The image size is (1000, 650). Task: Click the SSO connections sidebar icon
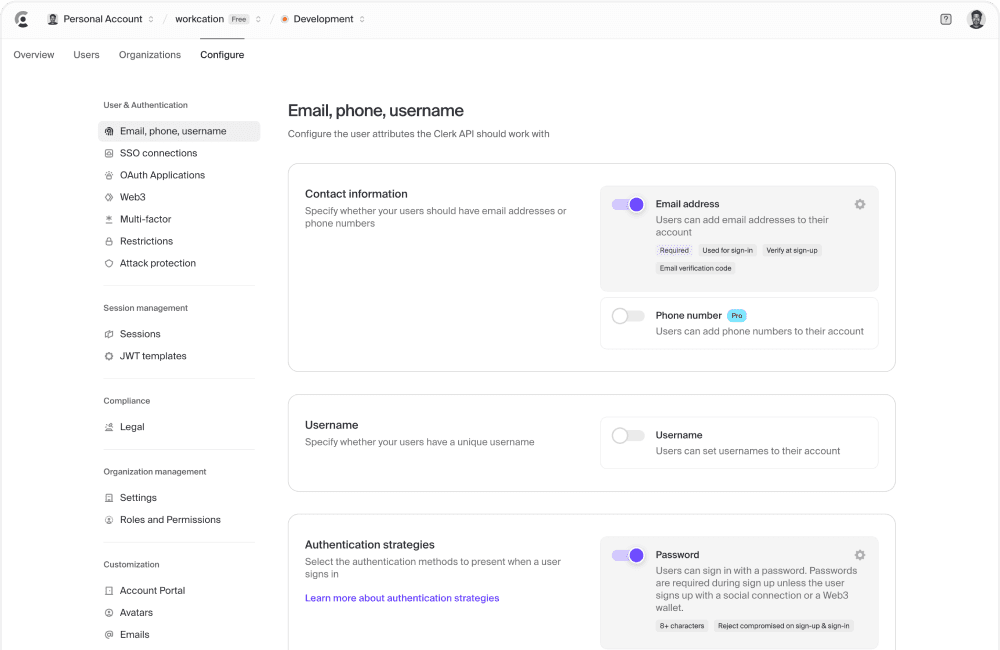(x=109, y=153)
